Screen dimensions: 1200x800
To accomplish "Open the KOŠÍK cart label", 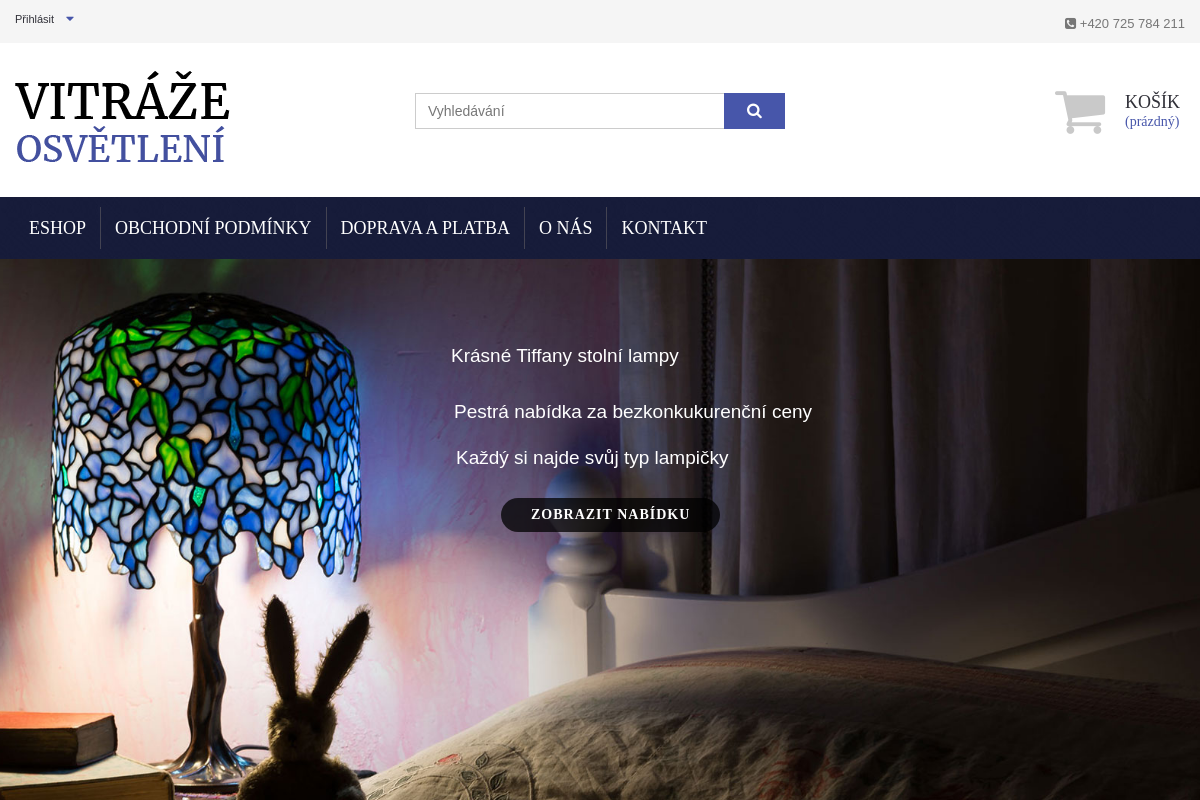I will pyautogui.click(x=1152, y=102).
